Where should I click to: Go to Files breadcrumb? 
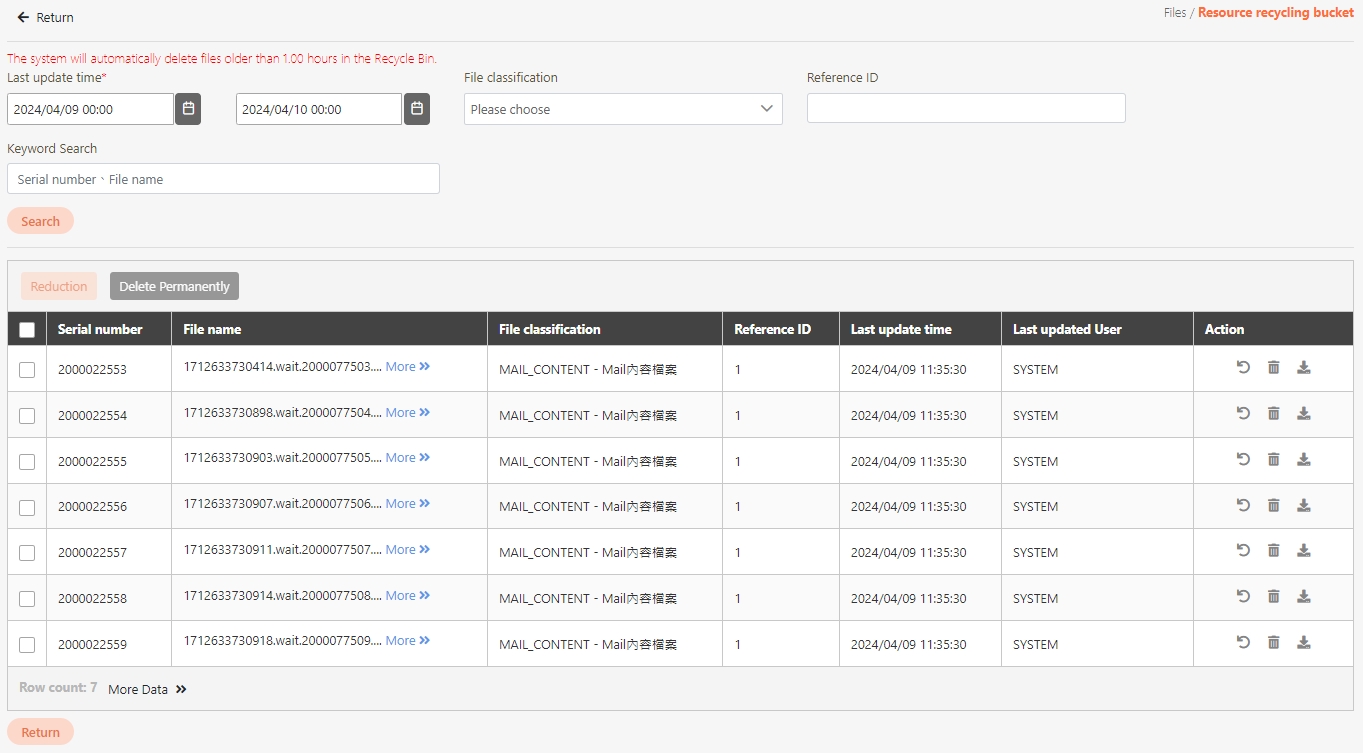[x=1174, y=13]
